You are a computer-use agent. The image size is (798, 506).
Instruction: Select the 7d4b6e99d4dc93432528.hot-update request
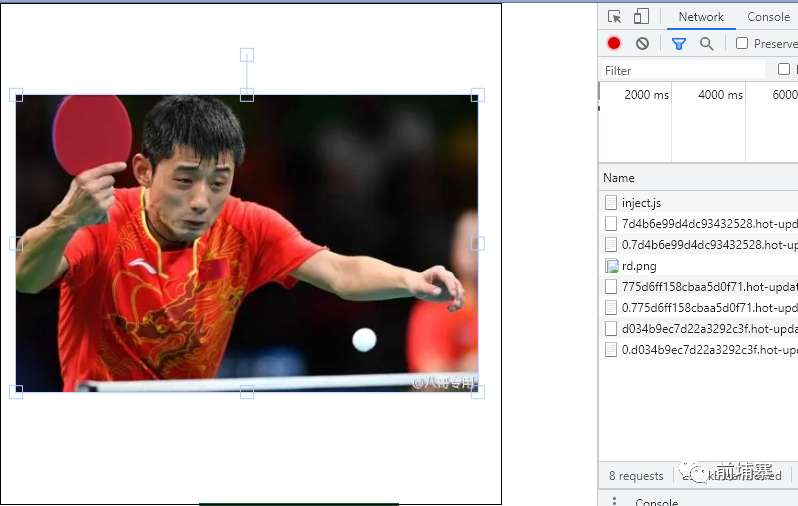point(699,223)
